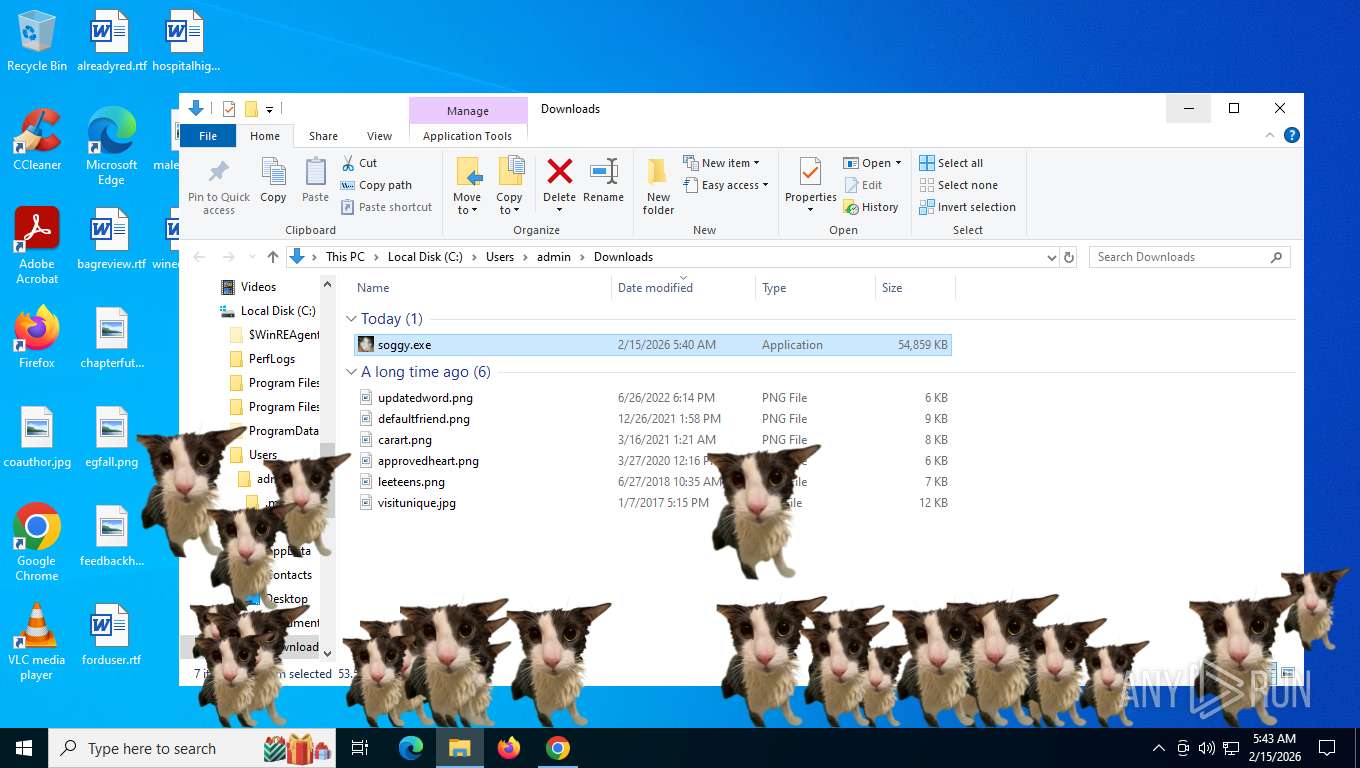This screenshot has width=1360, height=768.
Task: Open the Task View taskbar icon
Action: tap(360, 748)
